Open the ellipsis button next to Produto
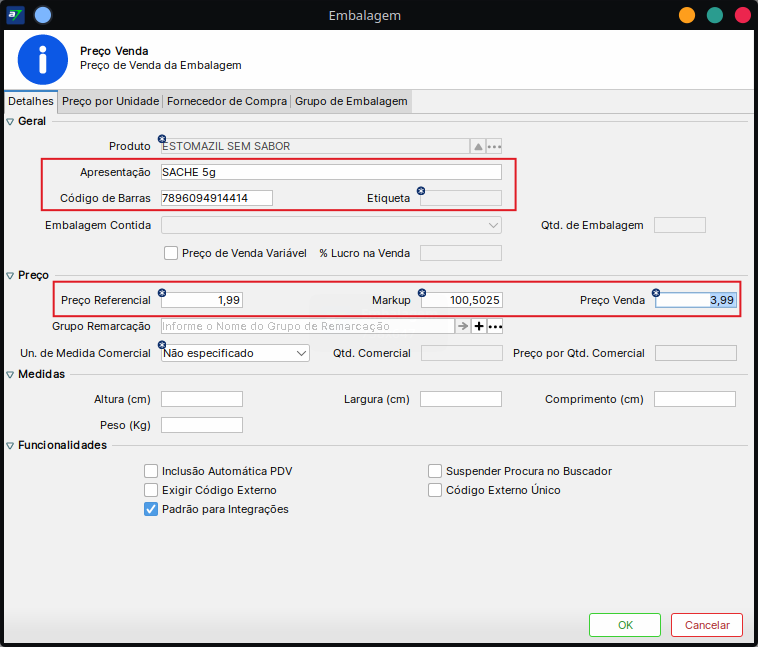Screen dimensions: 758x647 [x=494, y=146]
